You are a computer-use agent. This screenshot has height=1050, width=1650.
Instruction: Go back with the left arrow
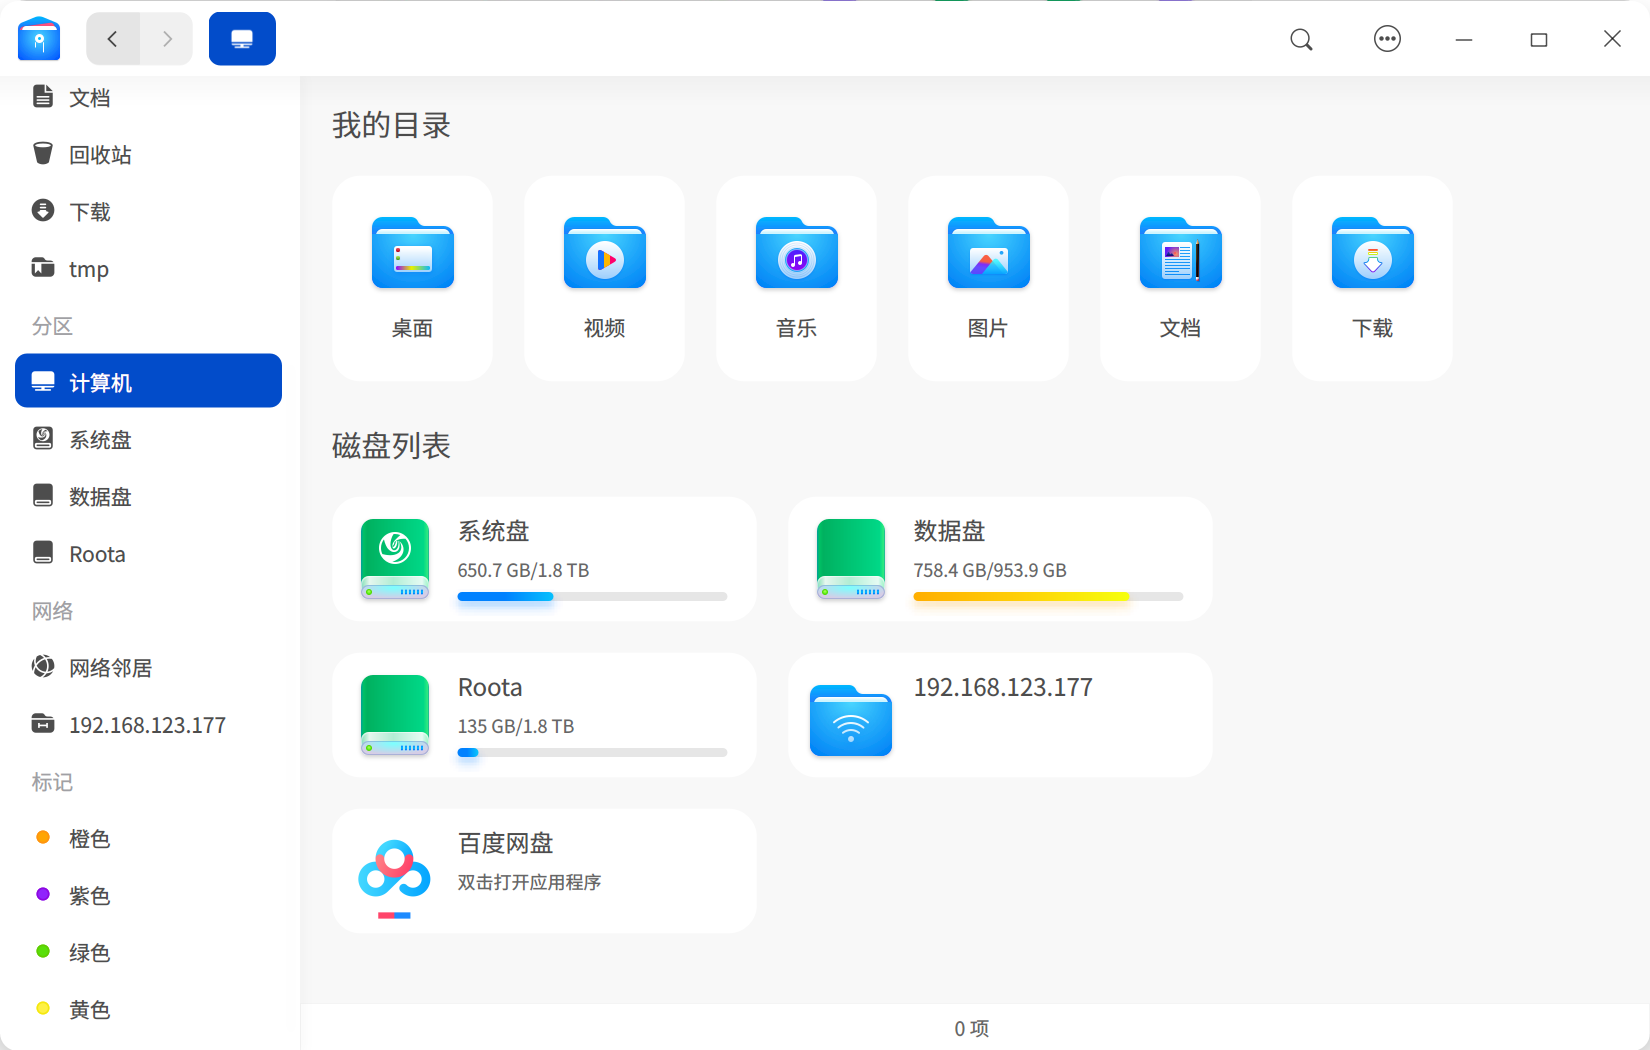click(113, 39)
